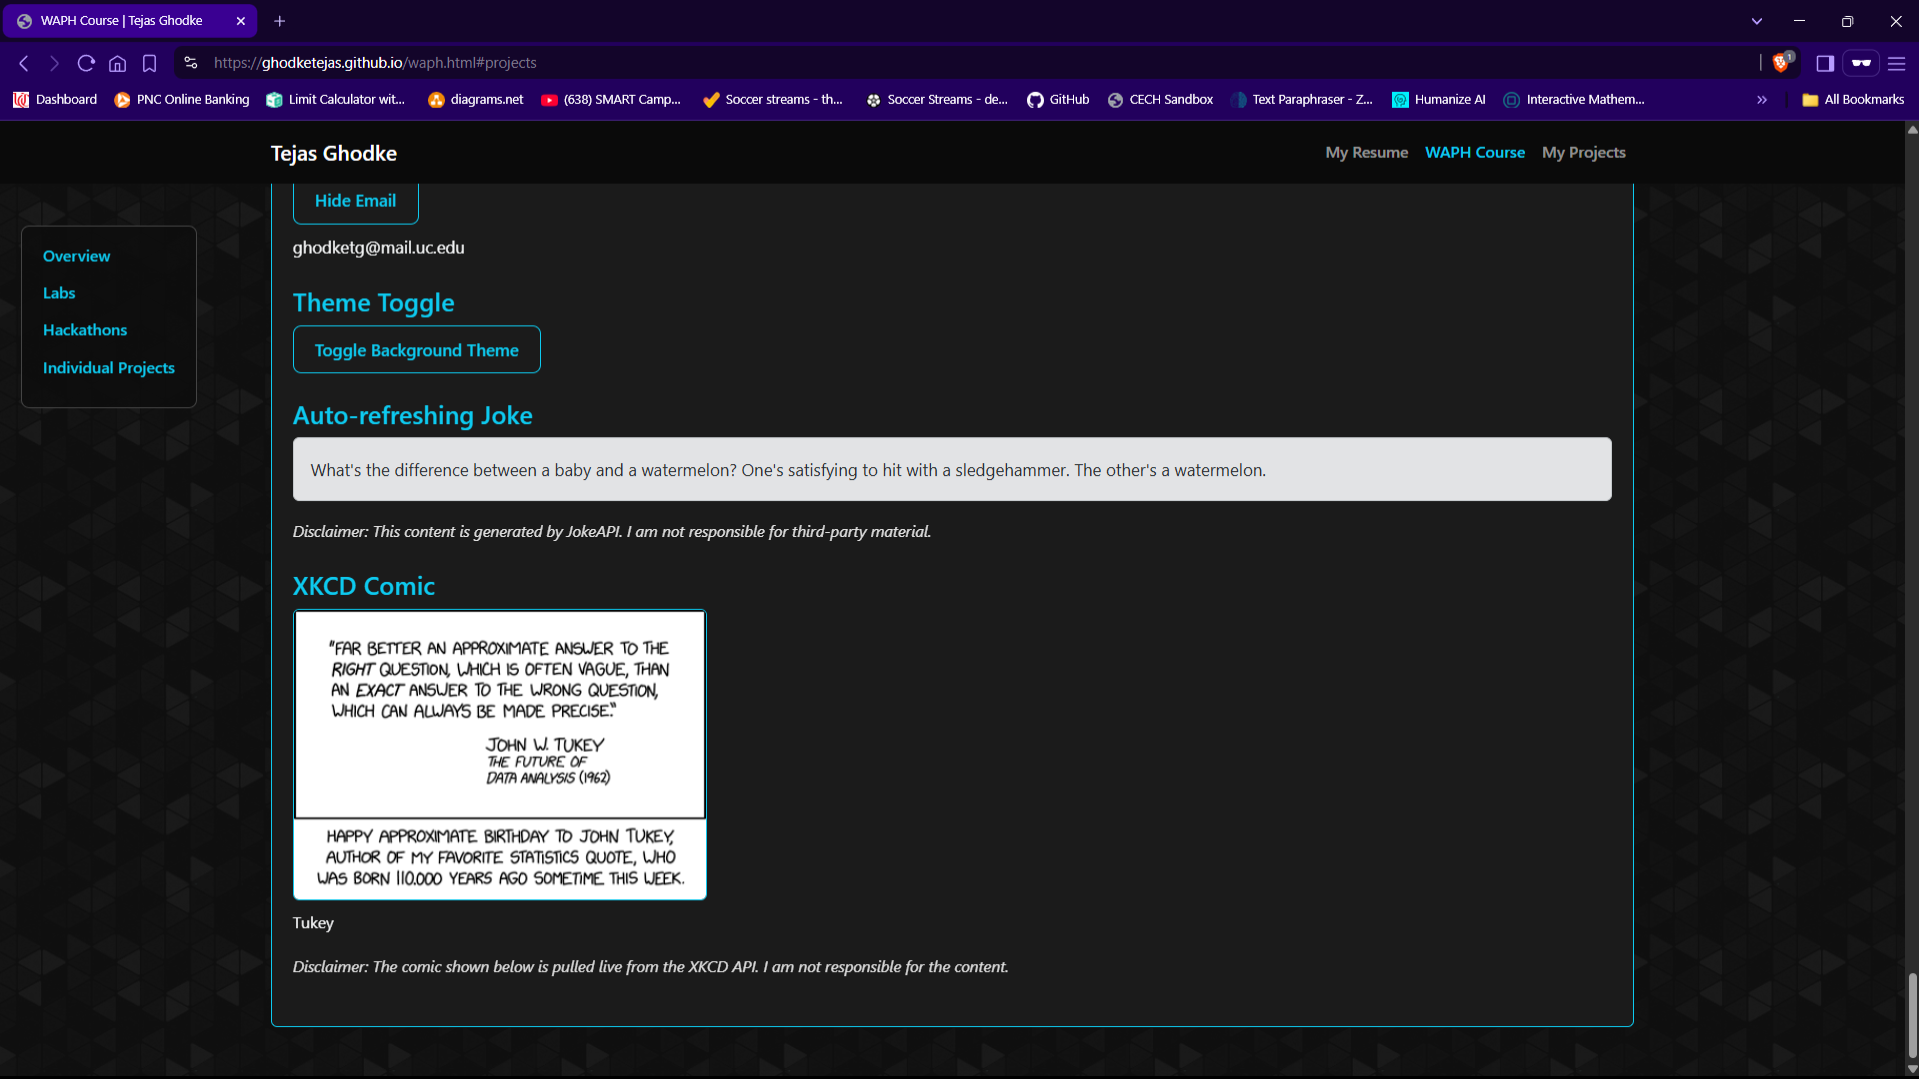This screenshot has width=1919, height=1079.
Task: Click the Tukey comic caption
Action: pyautogui.click(x=313, y=923)
